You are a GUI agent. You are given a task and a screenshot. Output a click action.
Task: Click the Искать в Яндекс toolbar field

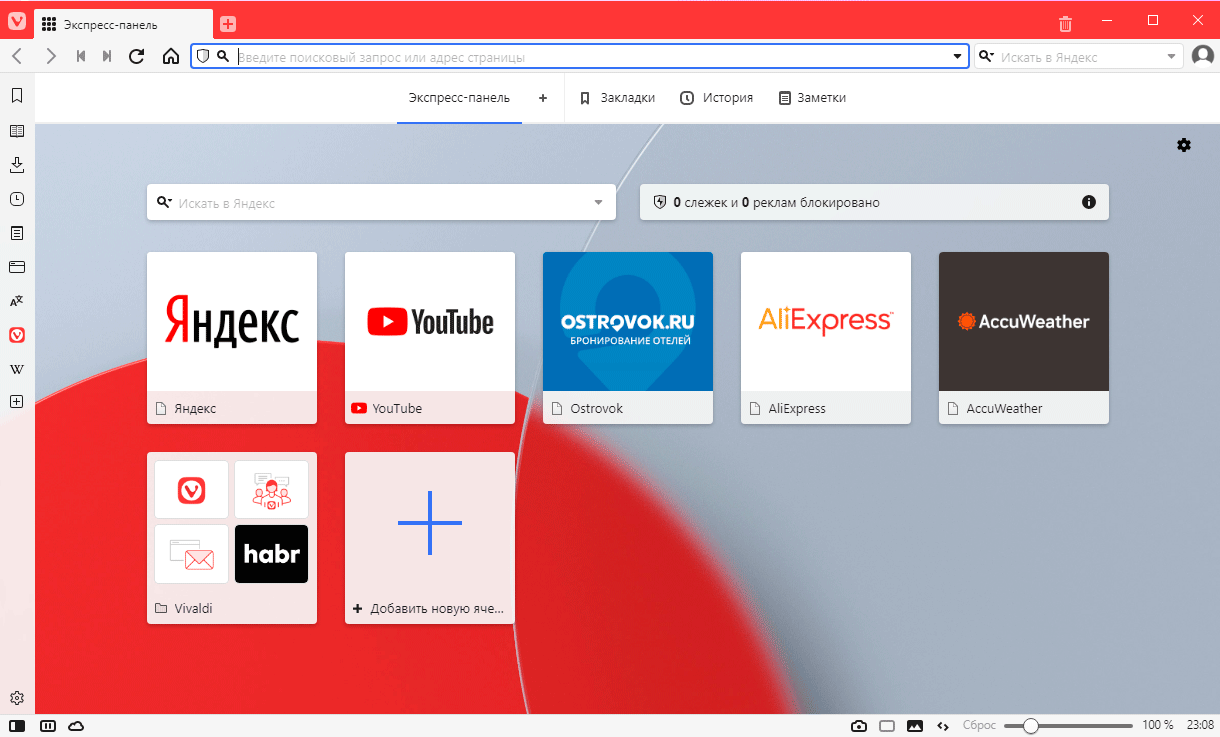coord(1080,57)
